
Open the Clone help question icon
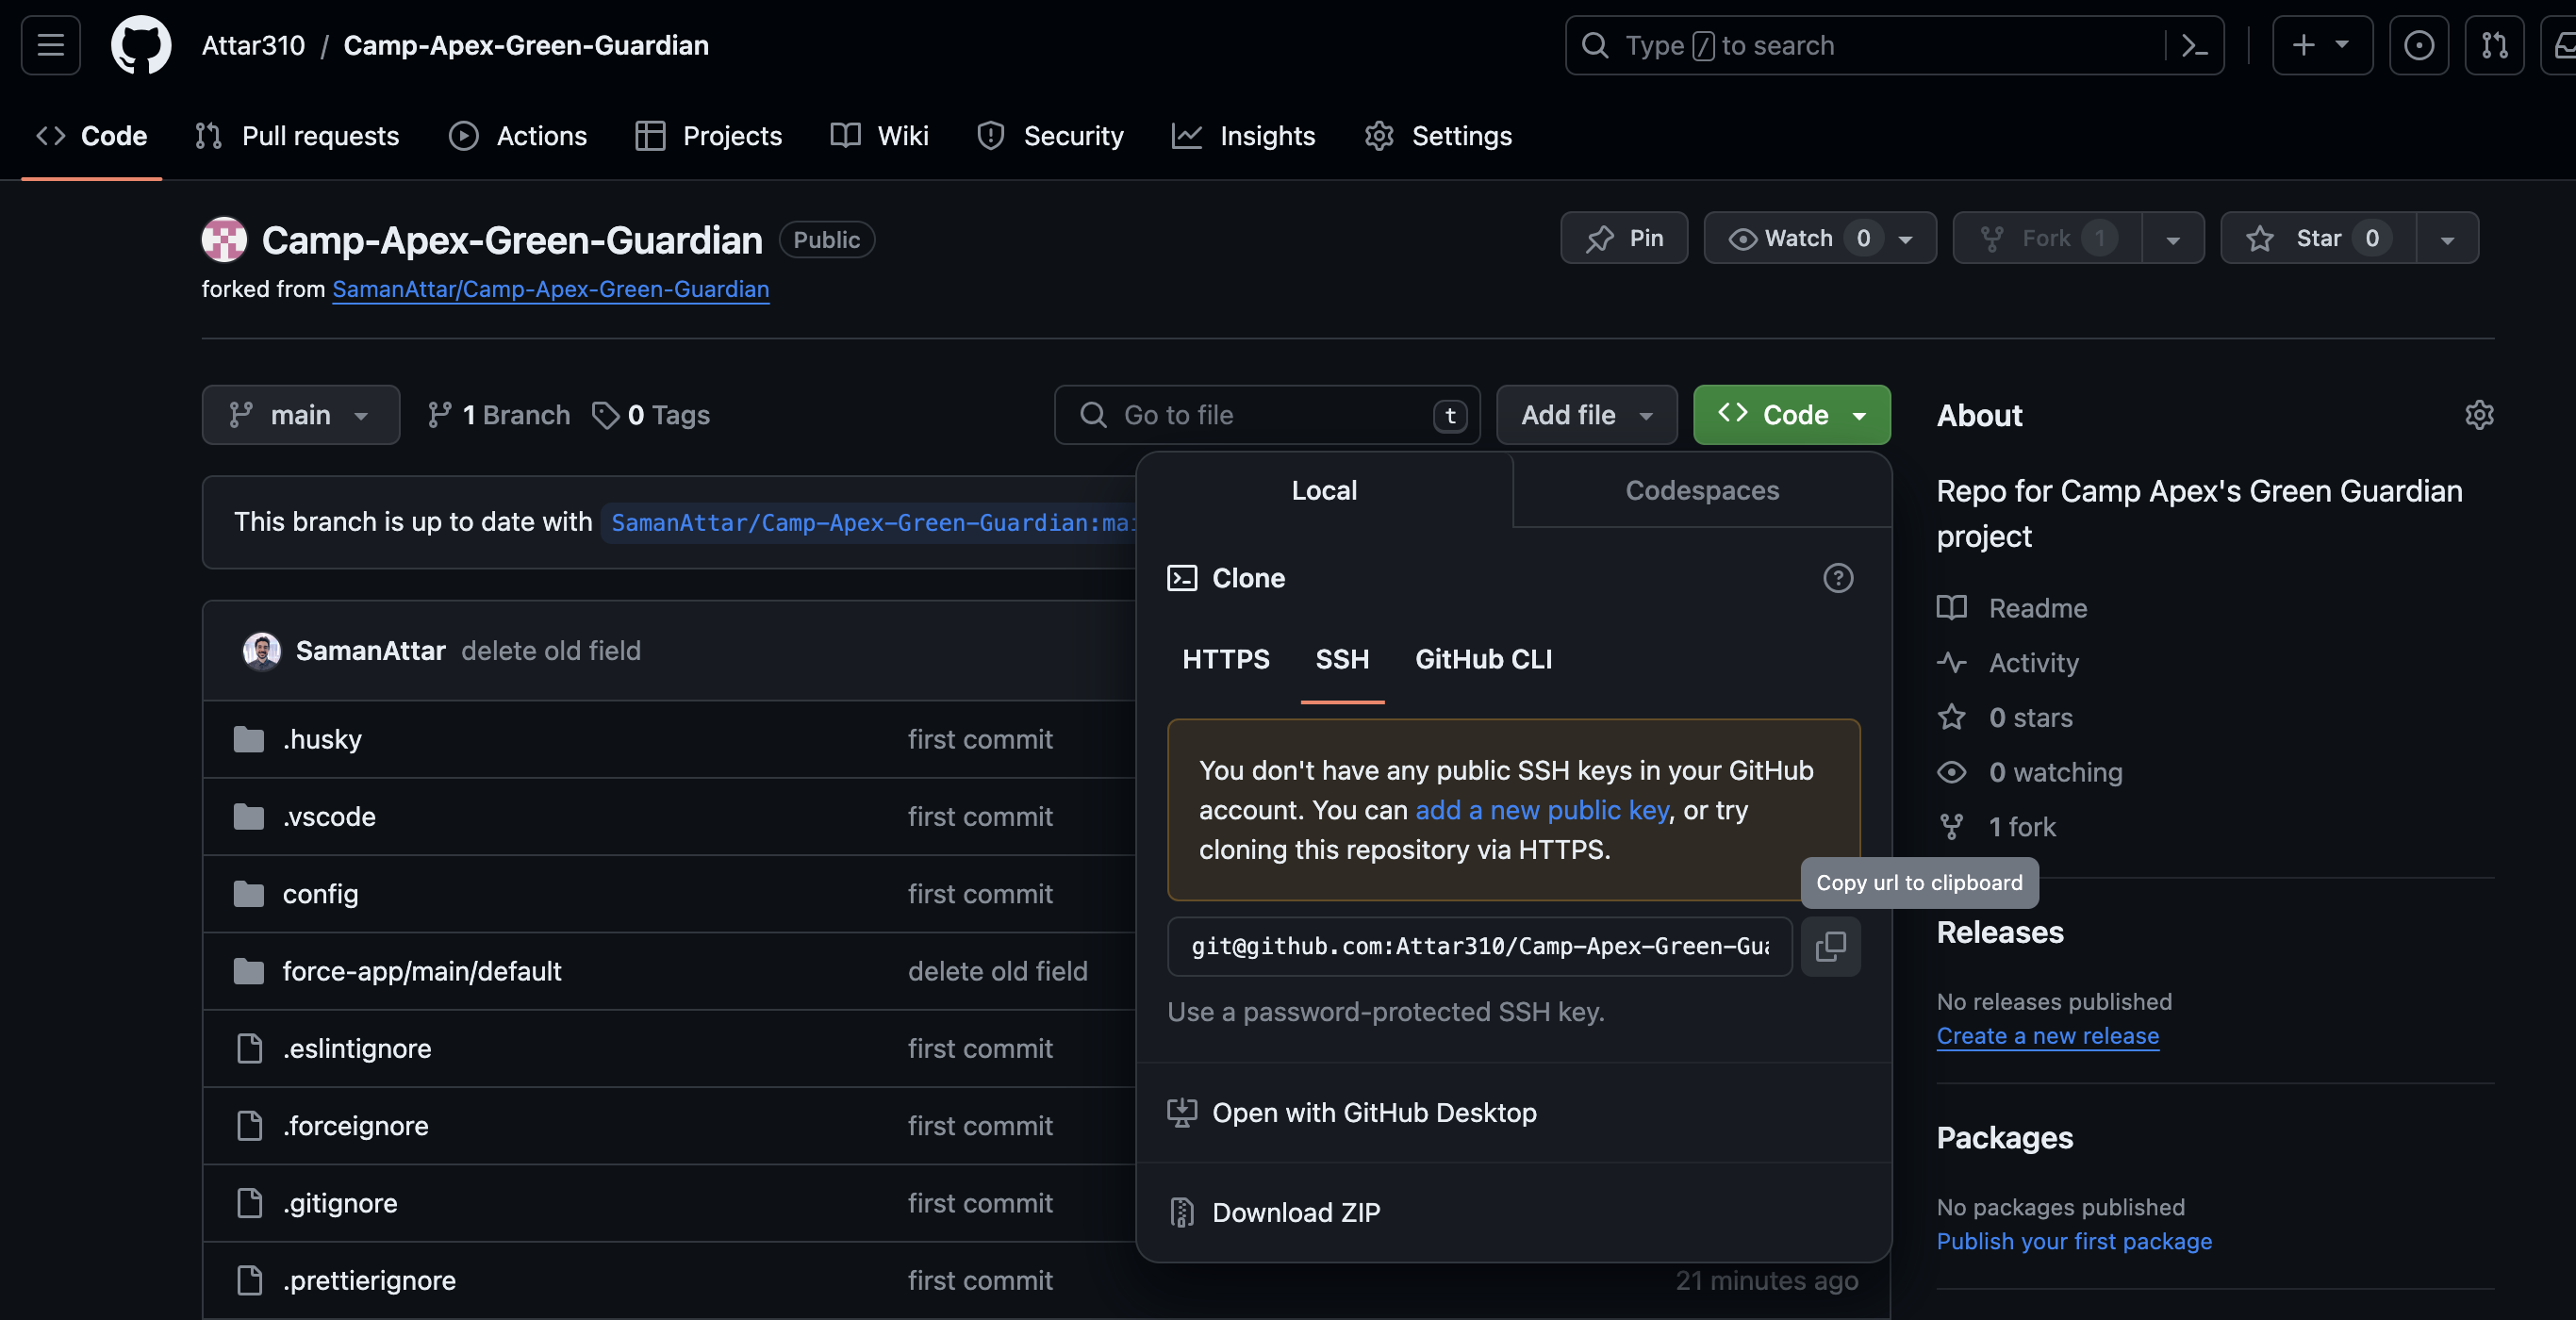[1838, 578]
